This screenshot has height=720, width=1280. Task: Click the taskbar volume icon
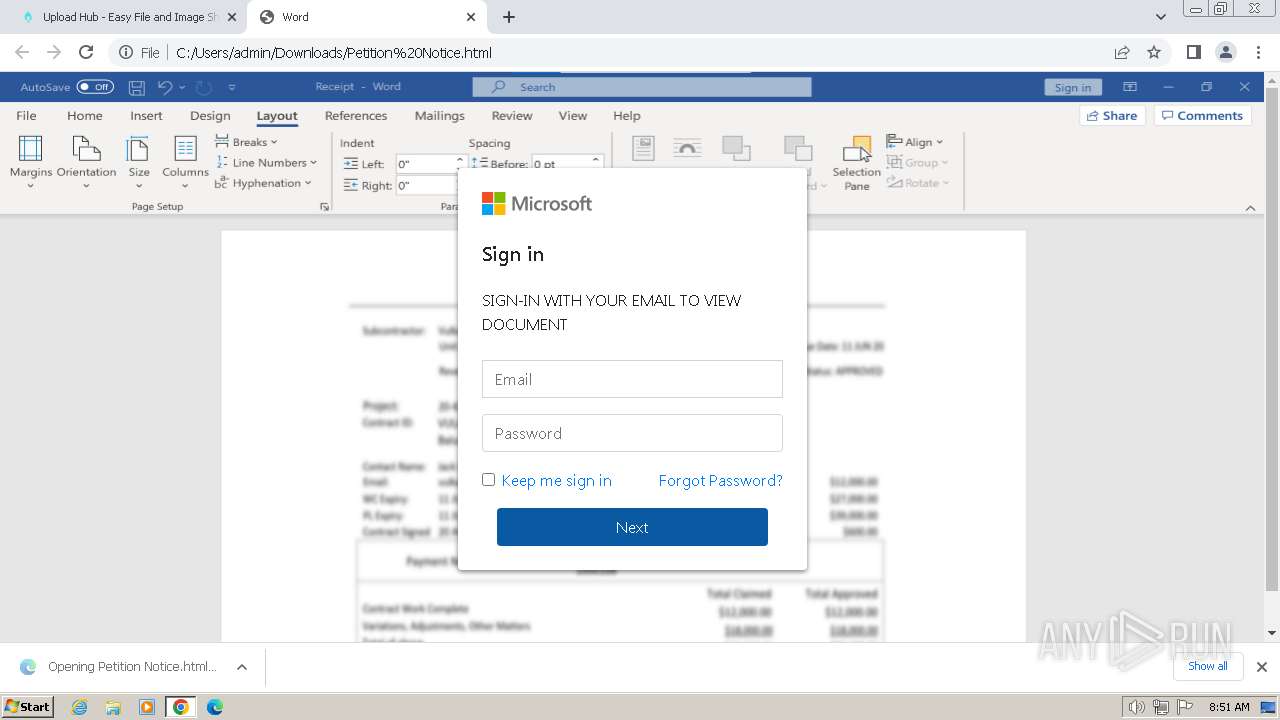click(x=1137, y=707)
